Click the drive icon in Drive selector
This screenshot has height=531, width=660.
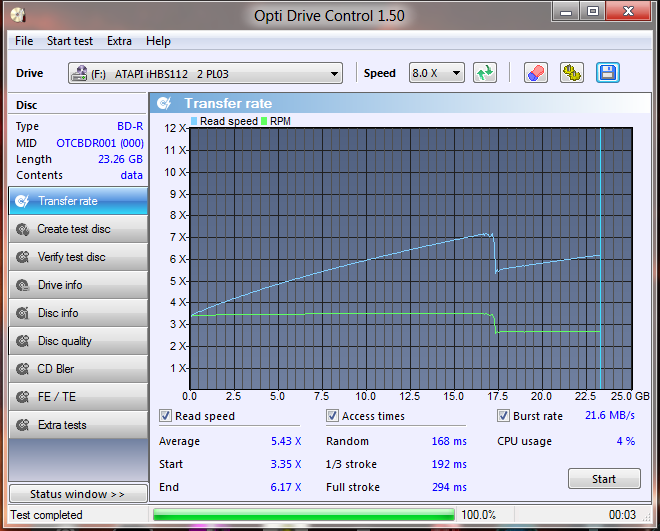79,73
